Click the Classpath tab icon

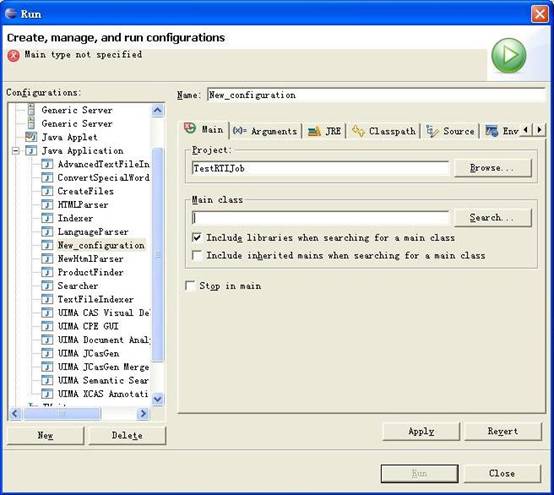coord(358,131)
